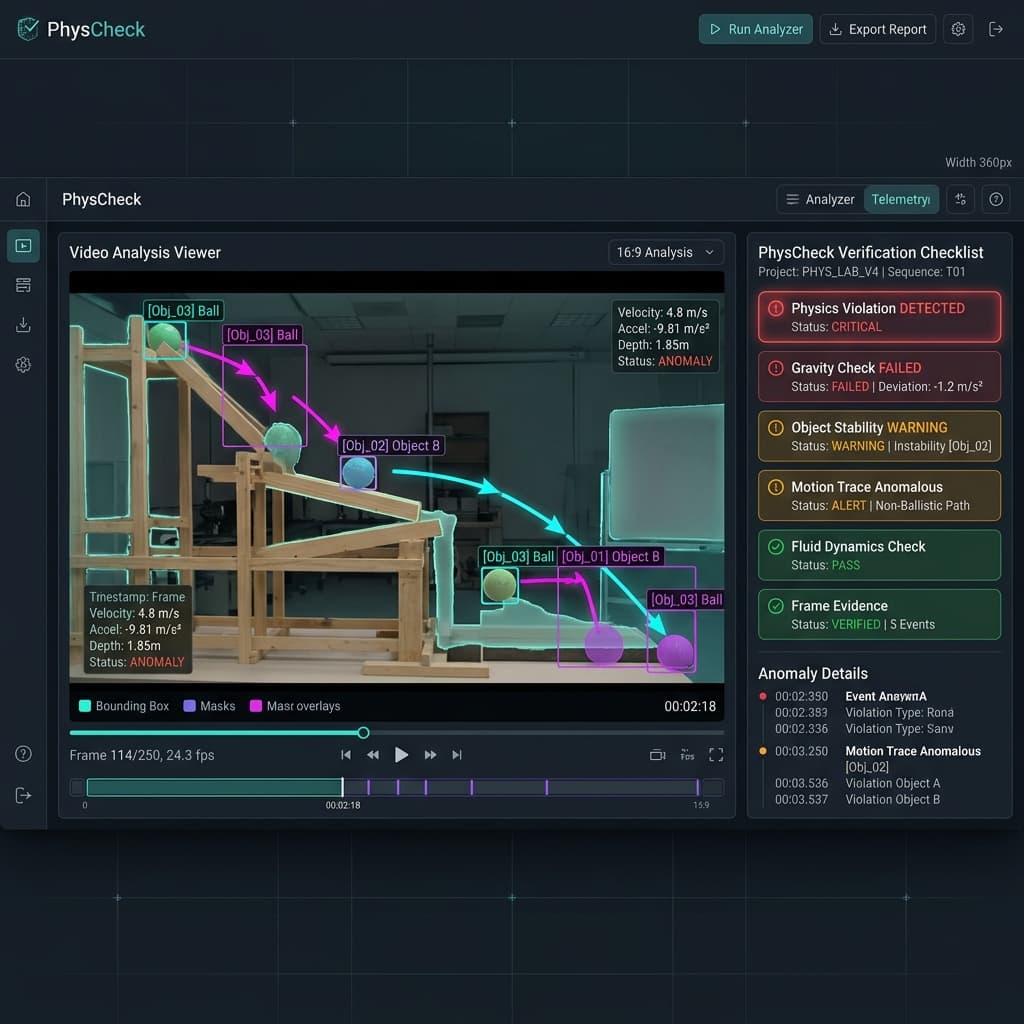1024x1024 pixels.
Task: Click help icon next to sliders icon
Action: coord(995,199)
